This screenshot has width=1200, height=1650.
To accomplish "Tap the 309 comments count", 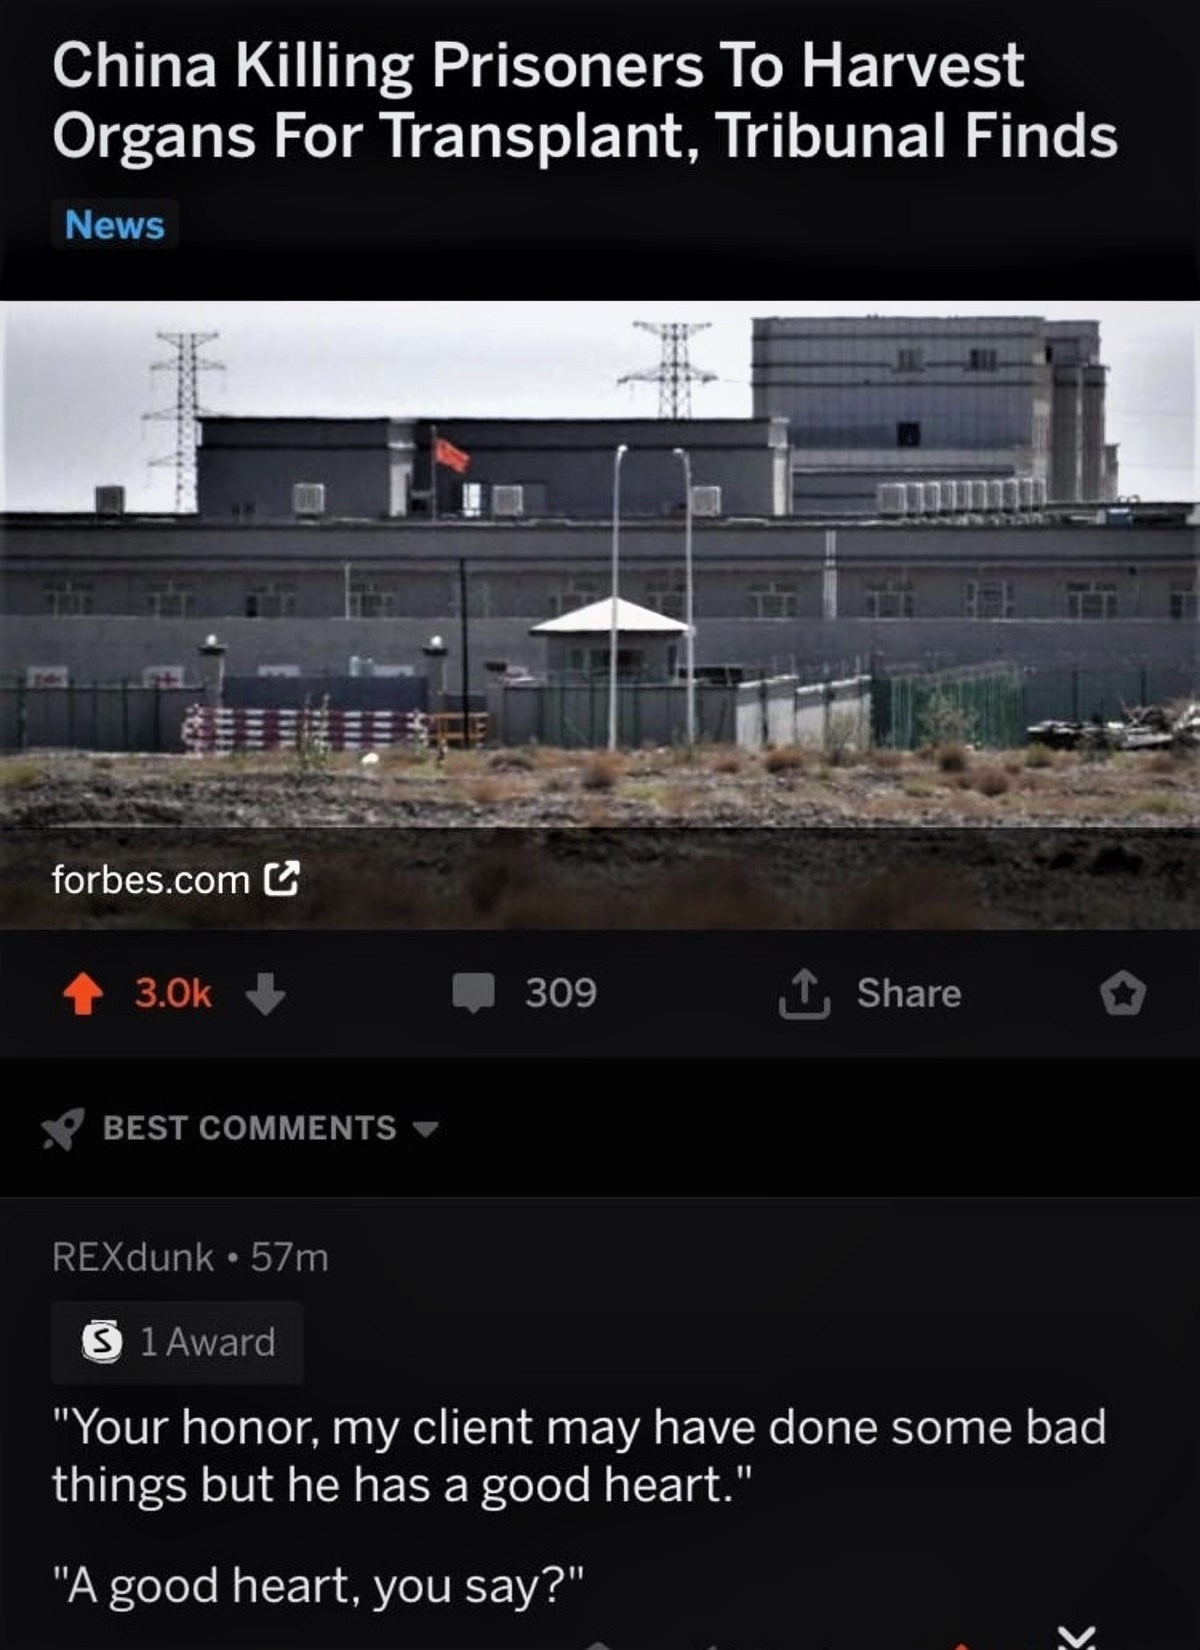I will (561, 993).
